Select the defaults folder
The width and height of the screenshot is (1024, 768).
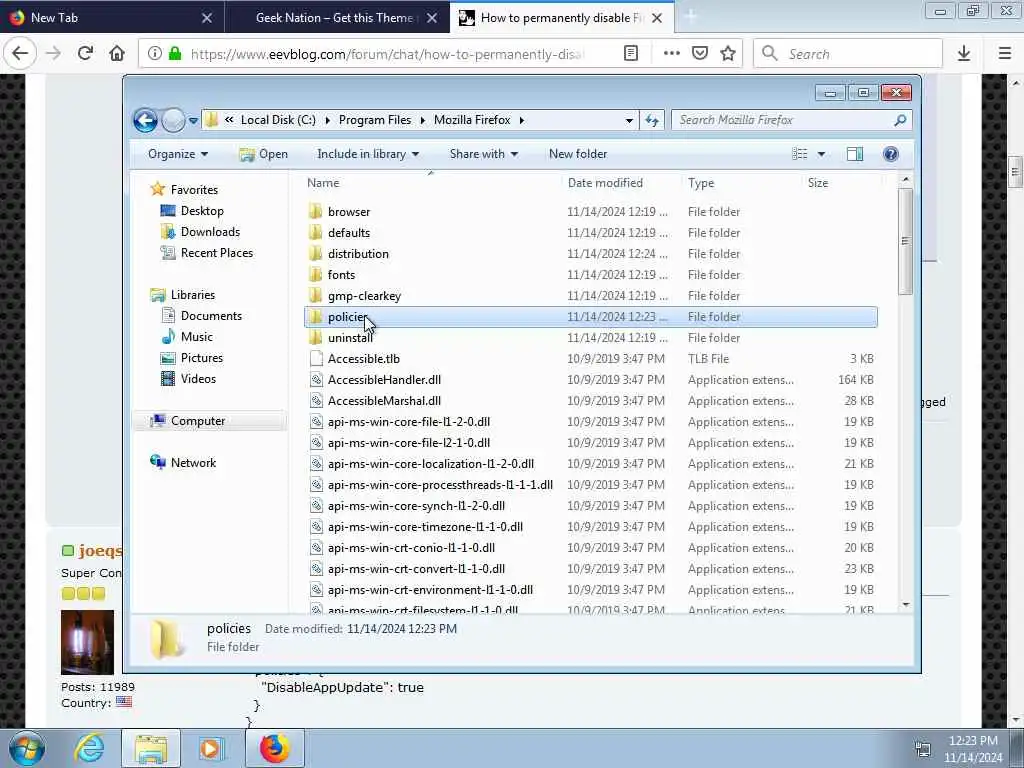click(x=349, y=233)
